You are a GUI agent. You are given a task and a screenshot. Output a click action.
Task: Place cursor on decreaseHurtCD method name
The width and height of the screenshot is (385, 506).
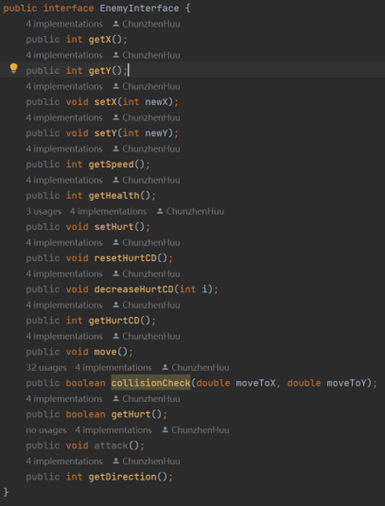[x=134, y=289]
